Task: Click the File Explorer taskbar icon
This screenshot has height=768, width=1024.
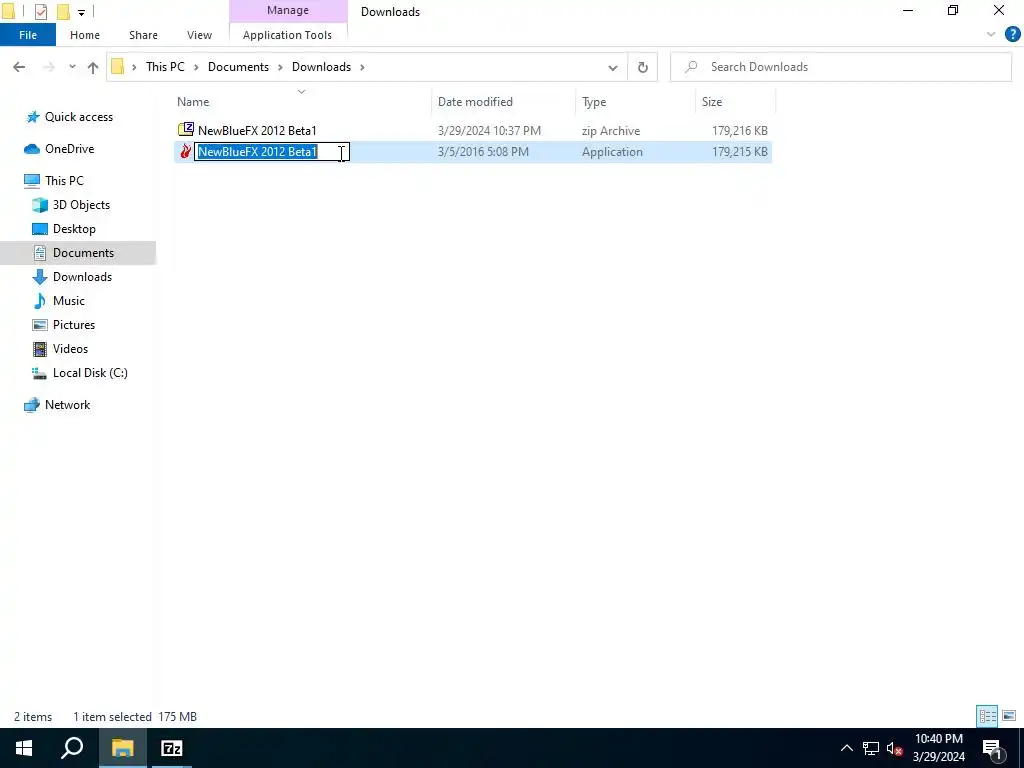Action: [x=122, y=748]
